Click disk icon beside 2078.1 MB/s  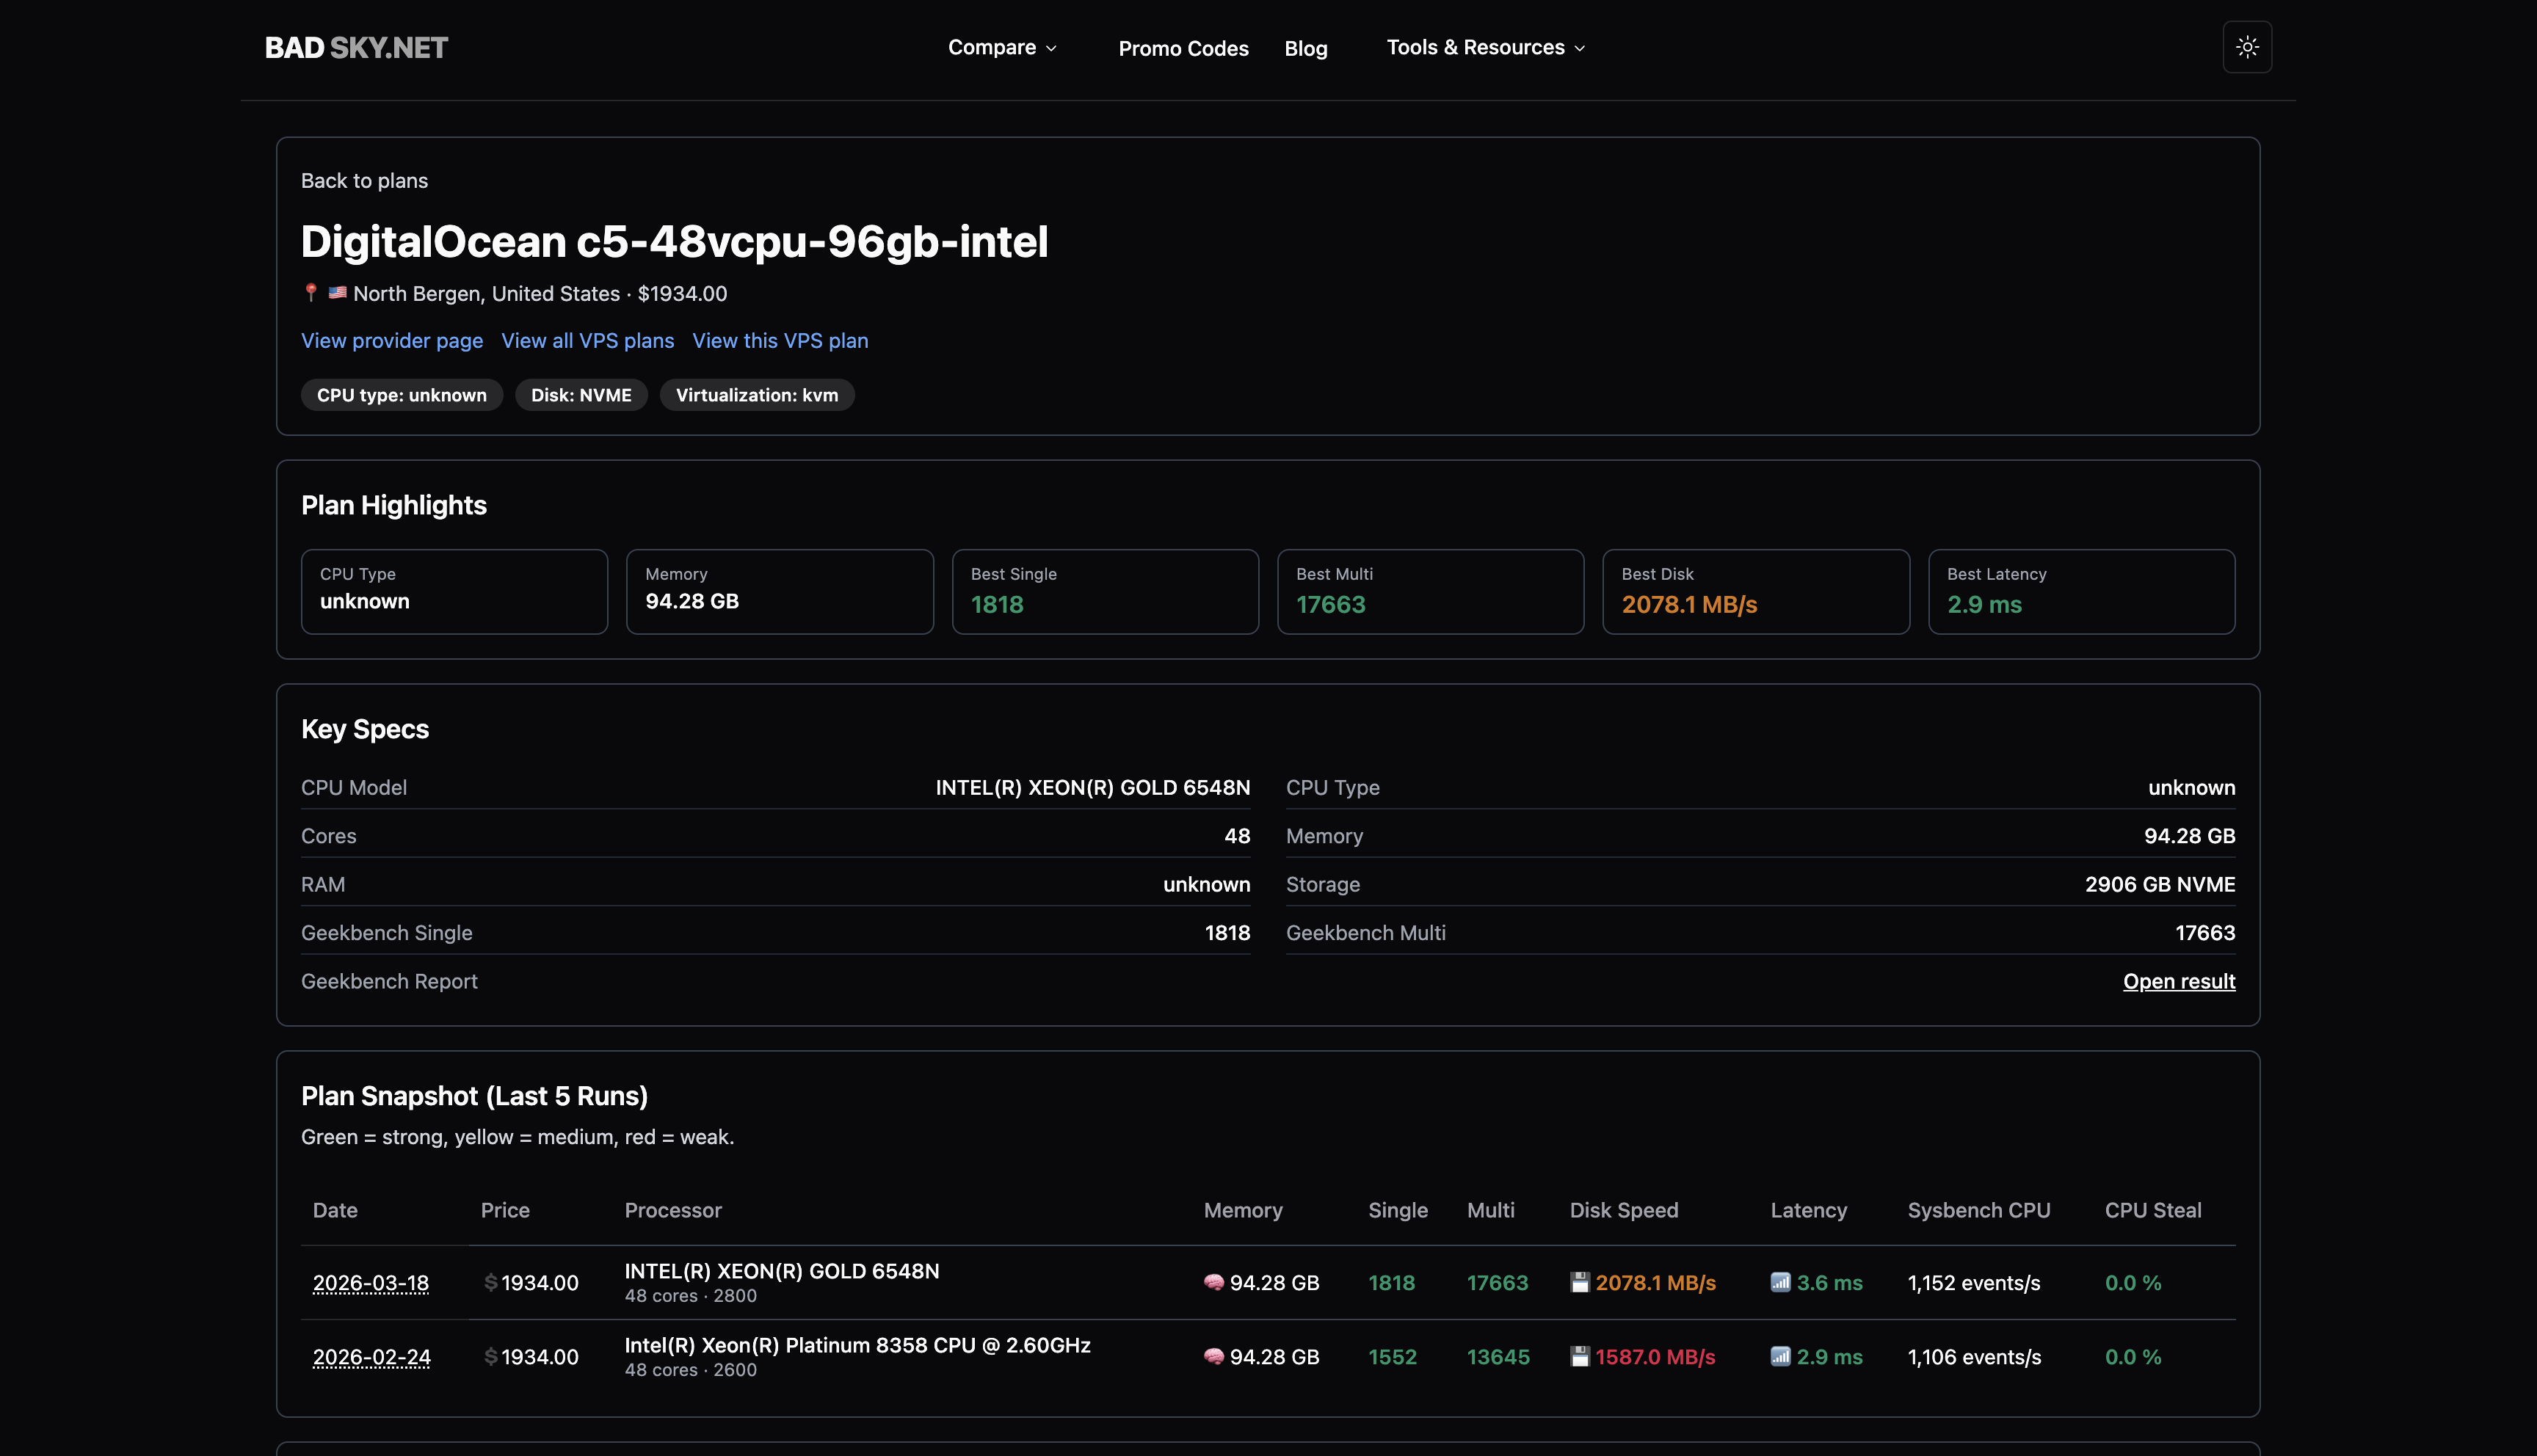(1579, 1282)
